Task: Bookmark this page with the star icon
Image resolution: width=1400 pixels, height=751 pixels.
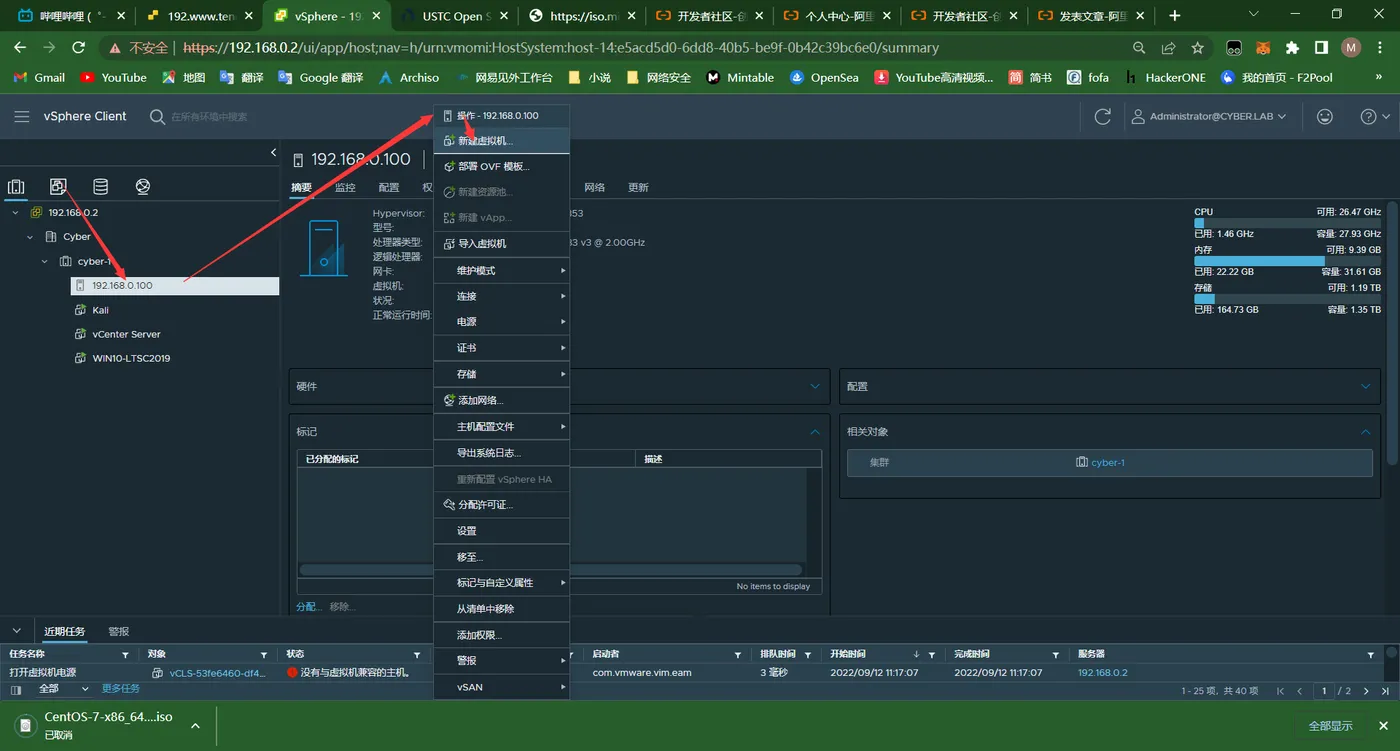Action: [1197, 48]
